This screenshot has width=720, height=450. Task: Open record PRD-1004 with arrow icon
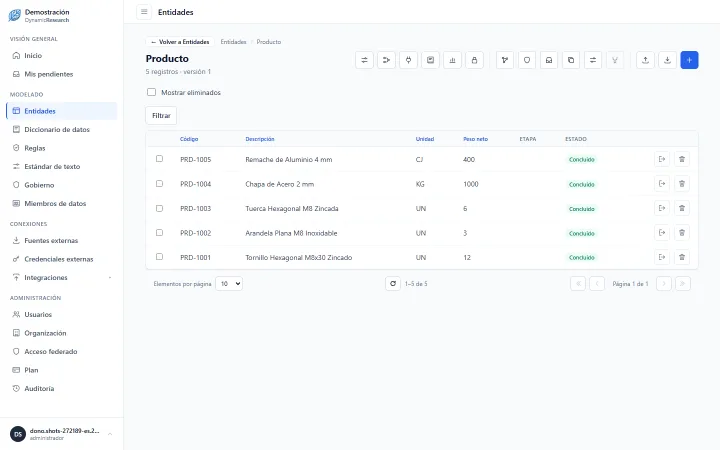pos(662,184)
